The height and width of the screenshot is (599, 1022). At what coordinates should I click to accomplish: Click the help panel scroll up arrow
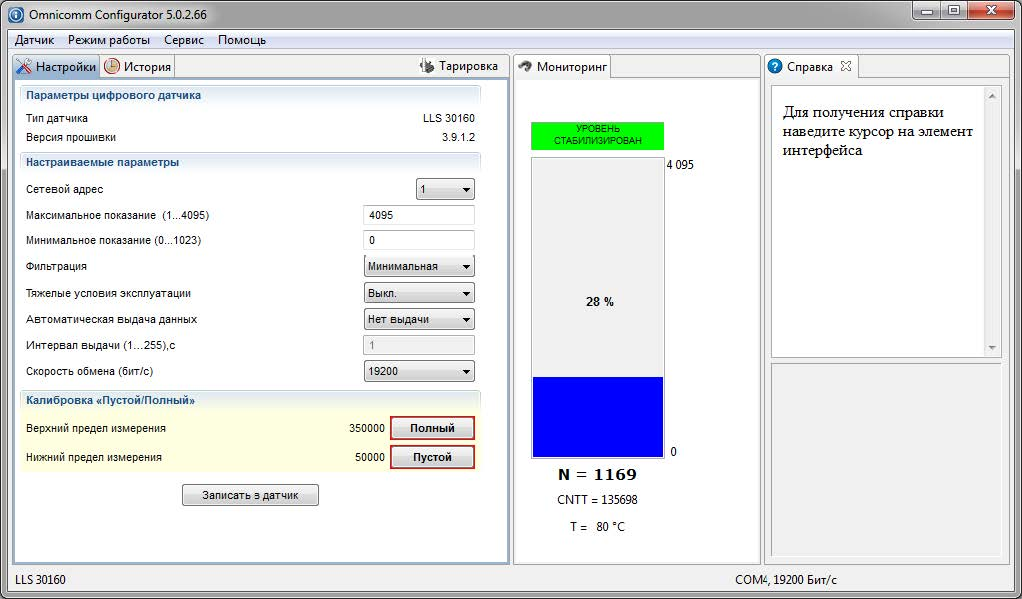(992, 96)
